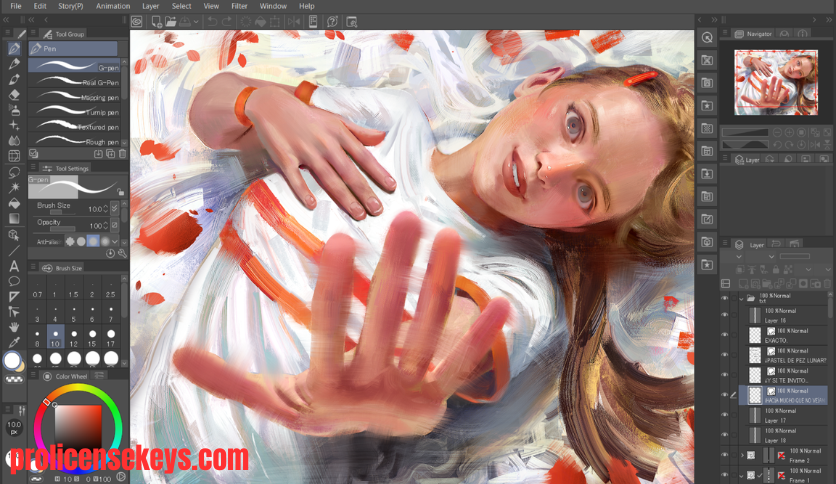The image size is (836, 484).
Task: Expand the Frame 2 folder
Action: [x=742, y=455]
